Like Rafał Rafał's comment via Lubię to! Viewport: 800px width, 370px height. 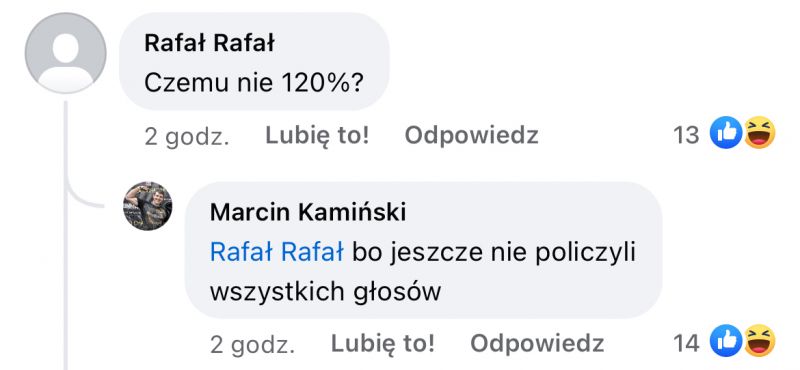point(317,135)
